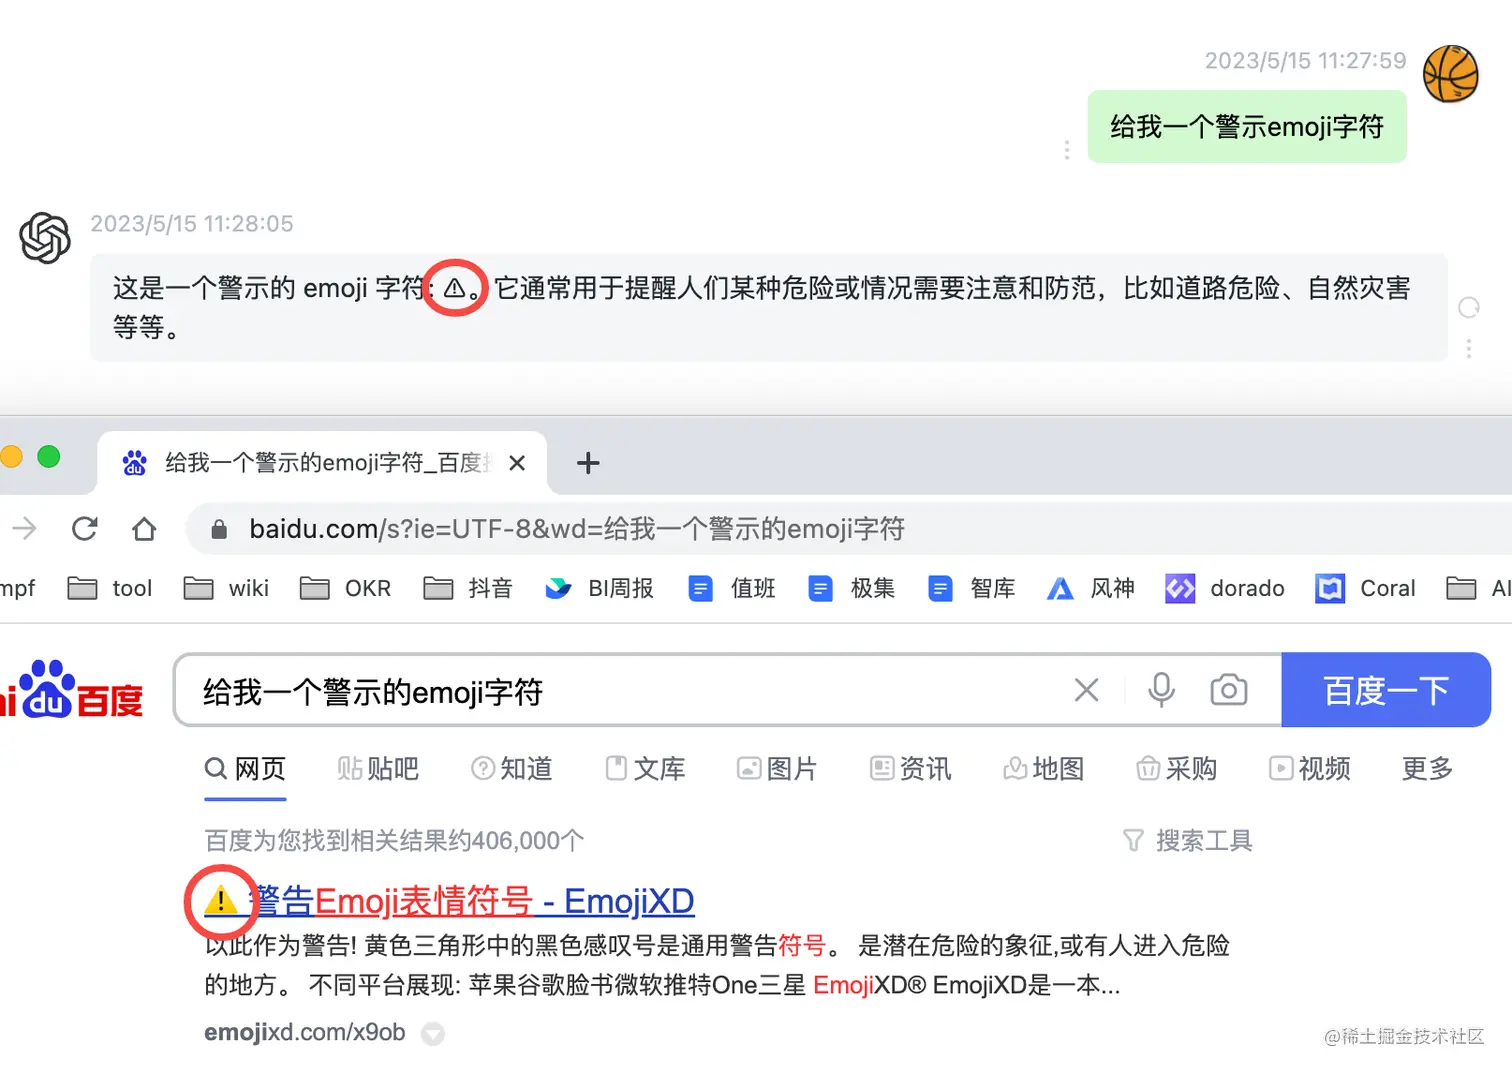Switch to the 知道 tab

click(x=511, y=769)
